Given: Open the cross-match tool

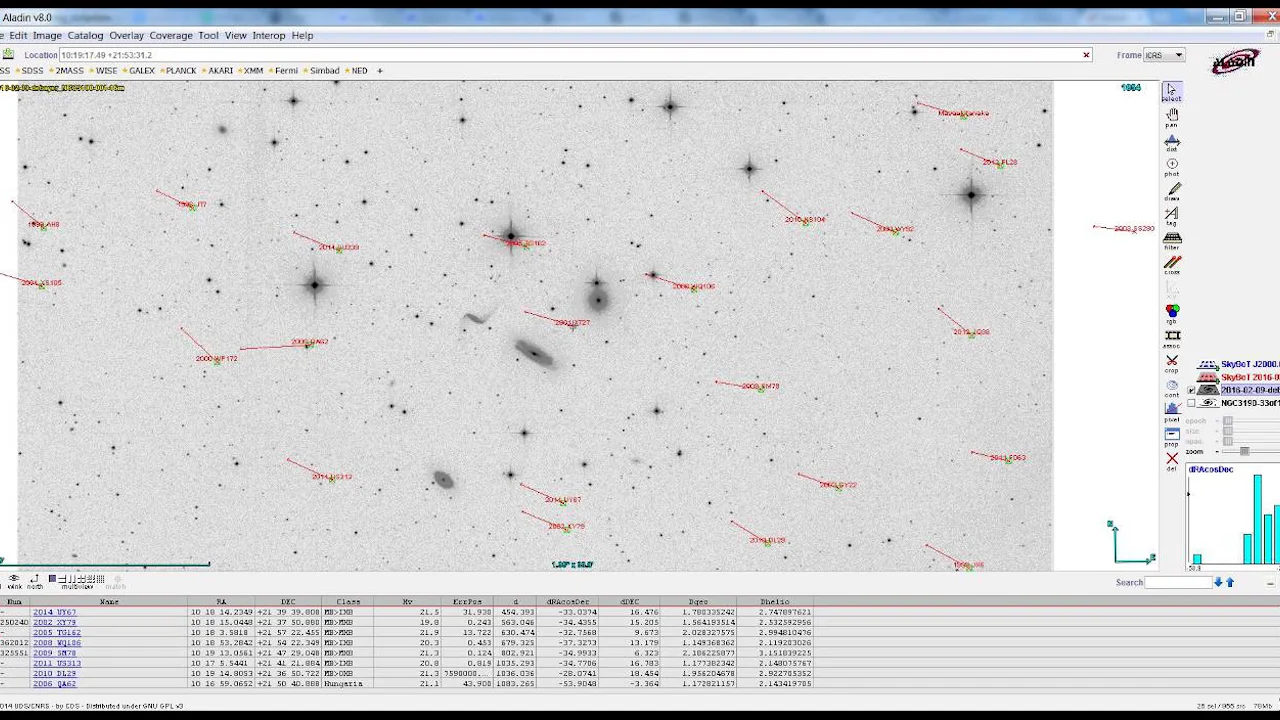Looking at the screenshot, I should point(1172,264).
